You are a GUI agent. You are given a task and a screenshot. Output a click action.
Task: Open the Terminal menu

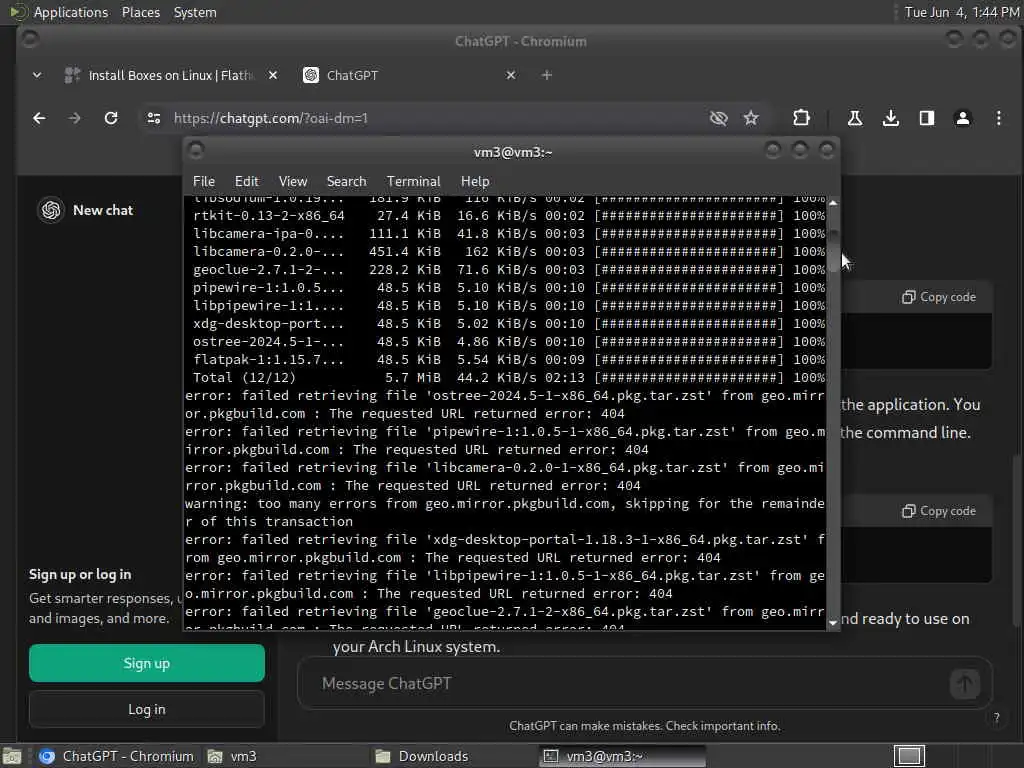(x=413, y=182)
